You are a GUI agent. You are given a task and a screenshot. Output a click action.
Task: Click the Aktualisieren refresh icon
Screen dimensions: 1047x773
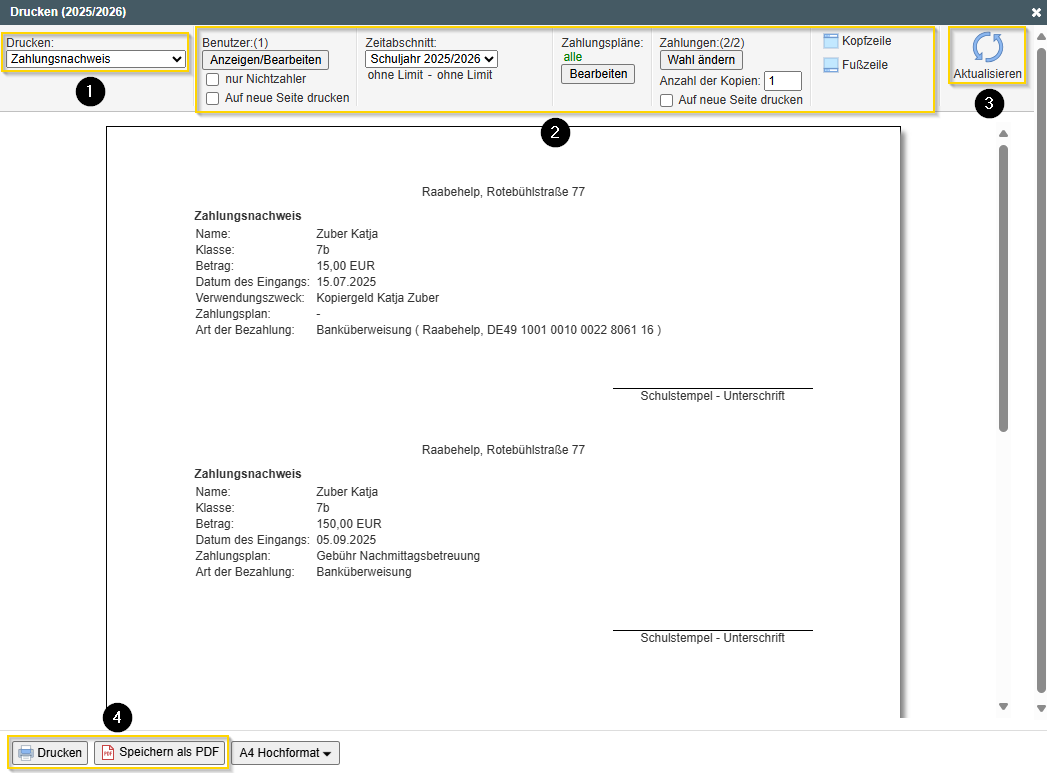[987, 49]
